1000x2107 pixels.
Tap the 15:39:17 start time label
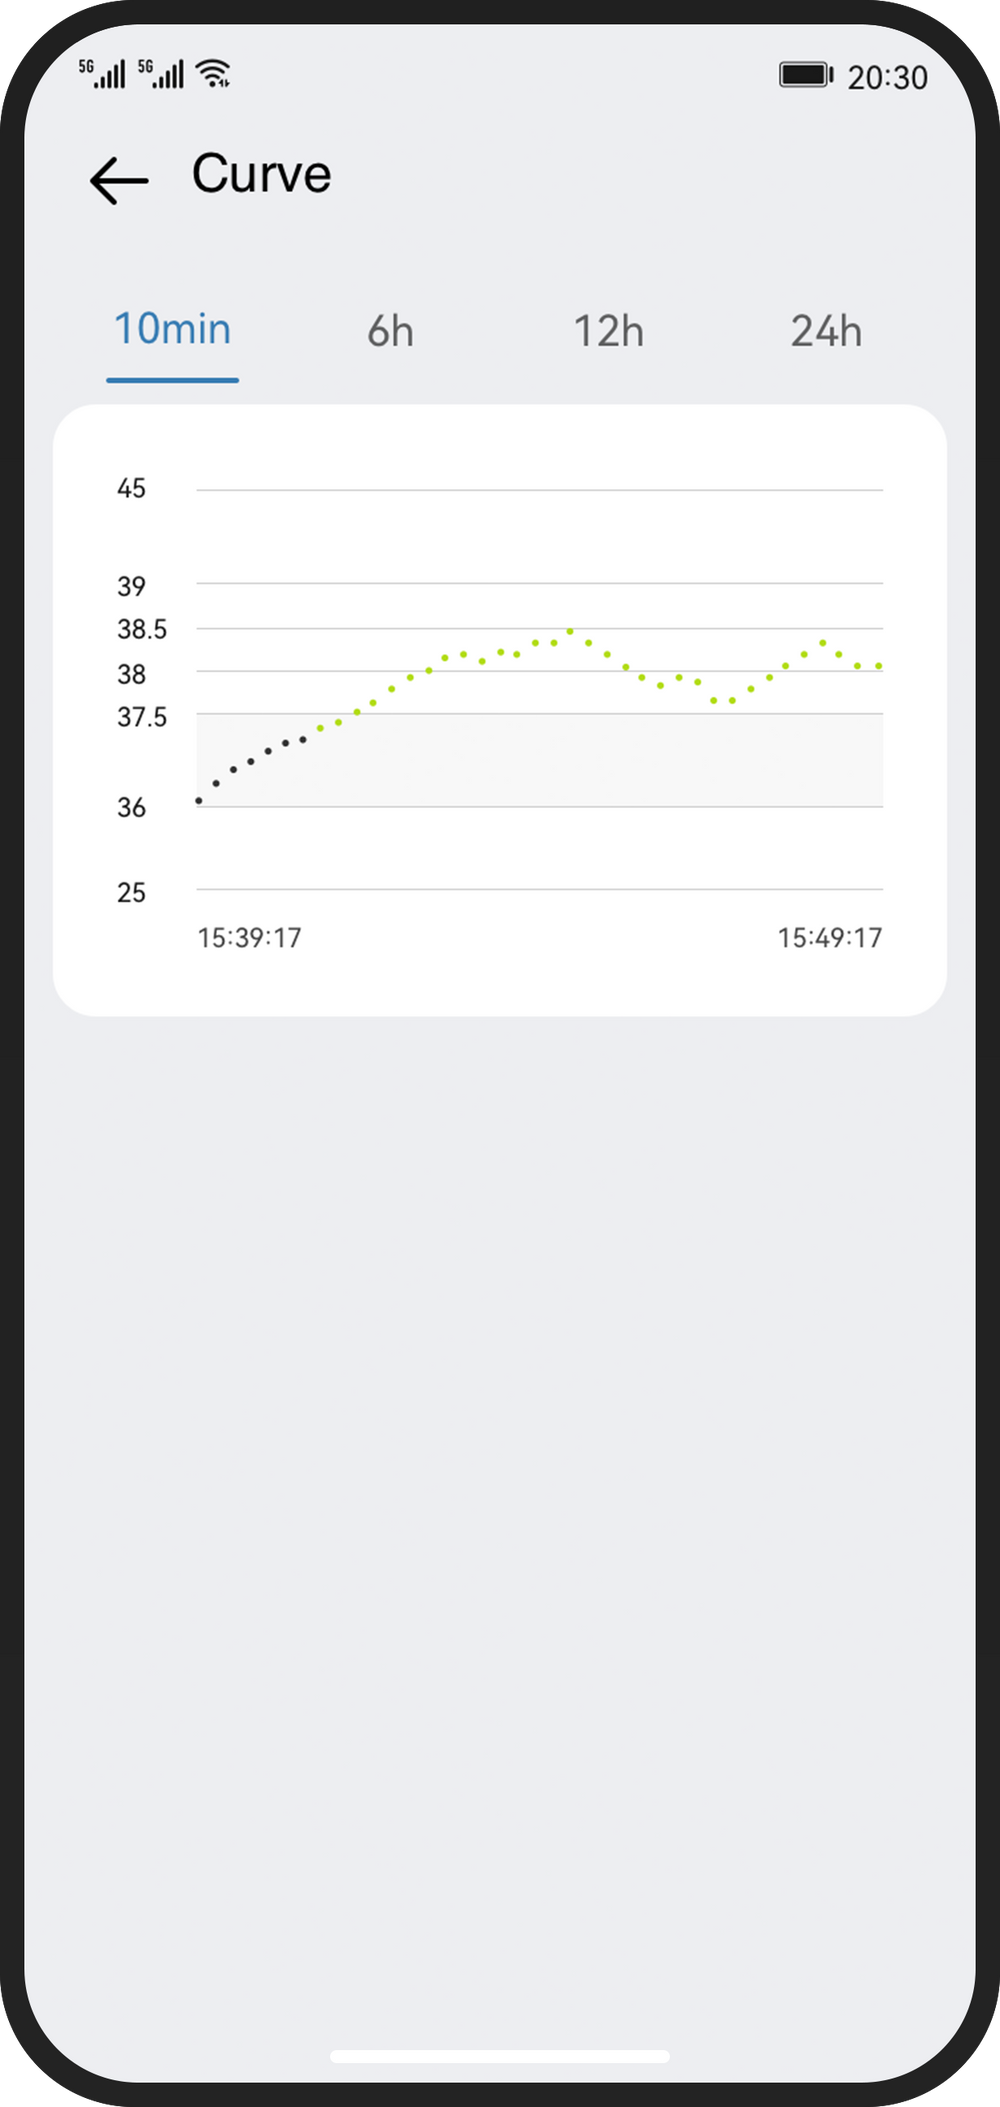(x=249, y=938)
